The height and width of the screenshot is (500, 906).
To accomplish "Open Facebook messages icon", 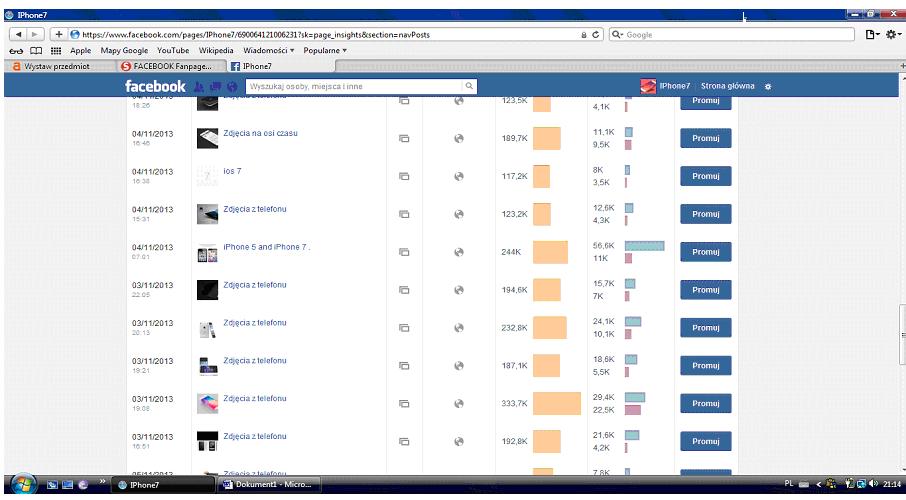I will [x=216, y=87].
